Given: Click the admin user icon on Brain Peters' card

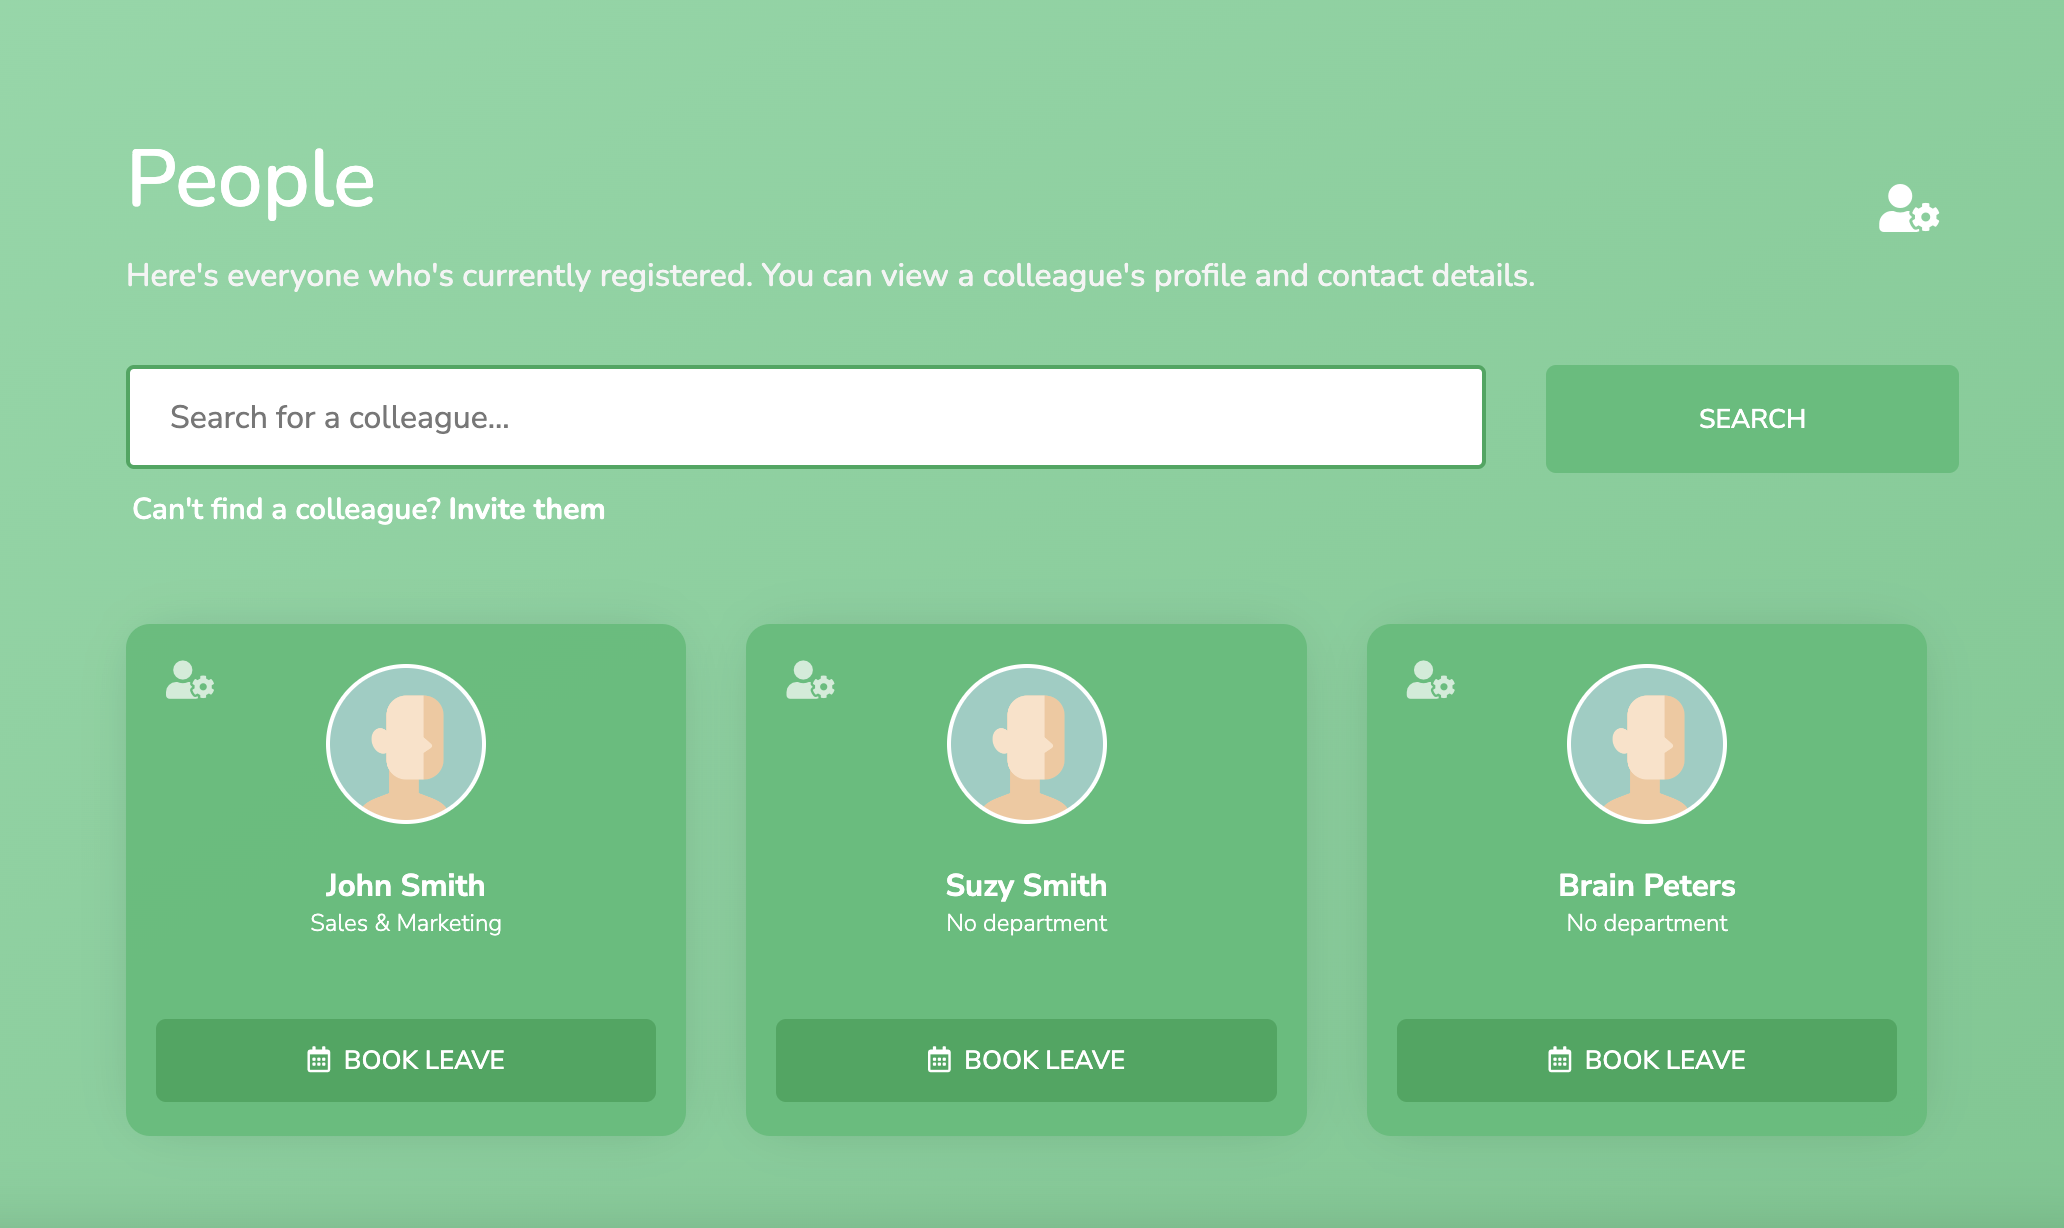Looking at the screenshot, I should click(1431, 683).
